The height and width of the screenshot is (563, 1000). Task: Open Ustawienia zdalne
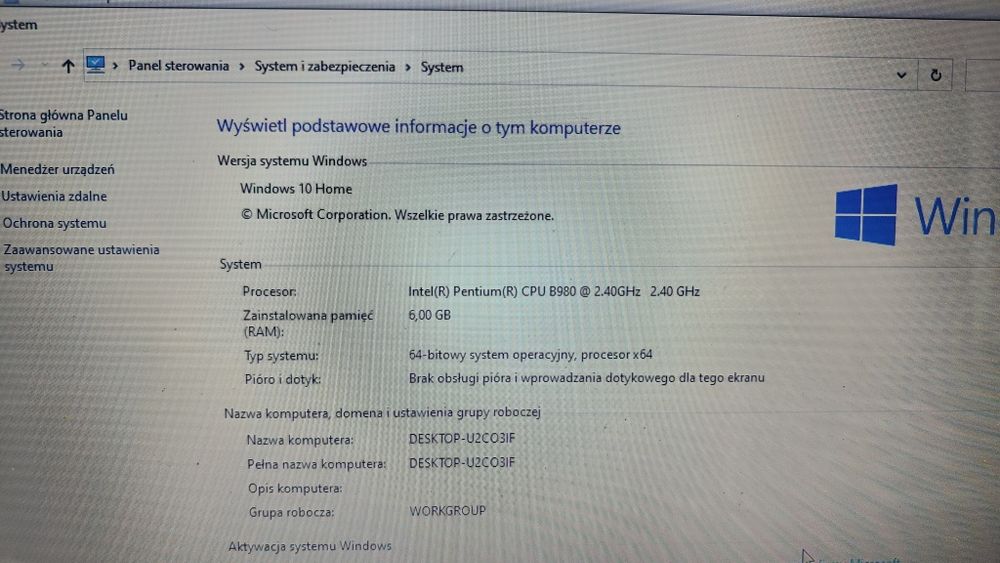(54, 196)
